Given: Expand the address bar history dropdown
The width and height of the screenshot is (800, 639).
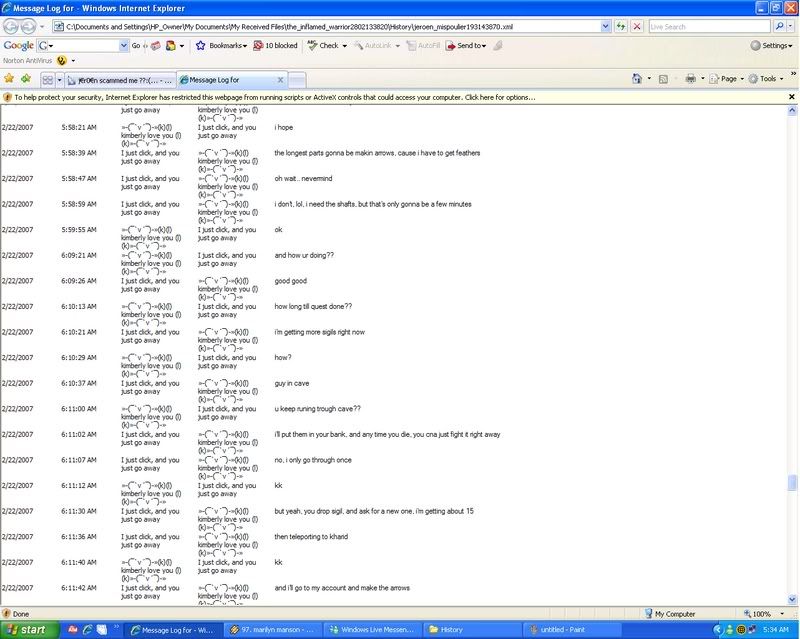Looking at the screenshot, I should (x=605, y=27).
